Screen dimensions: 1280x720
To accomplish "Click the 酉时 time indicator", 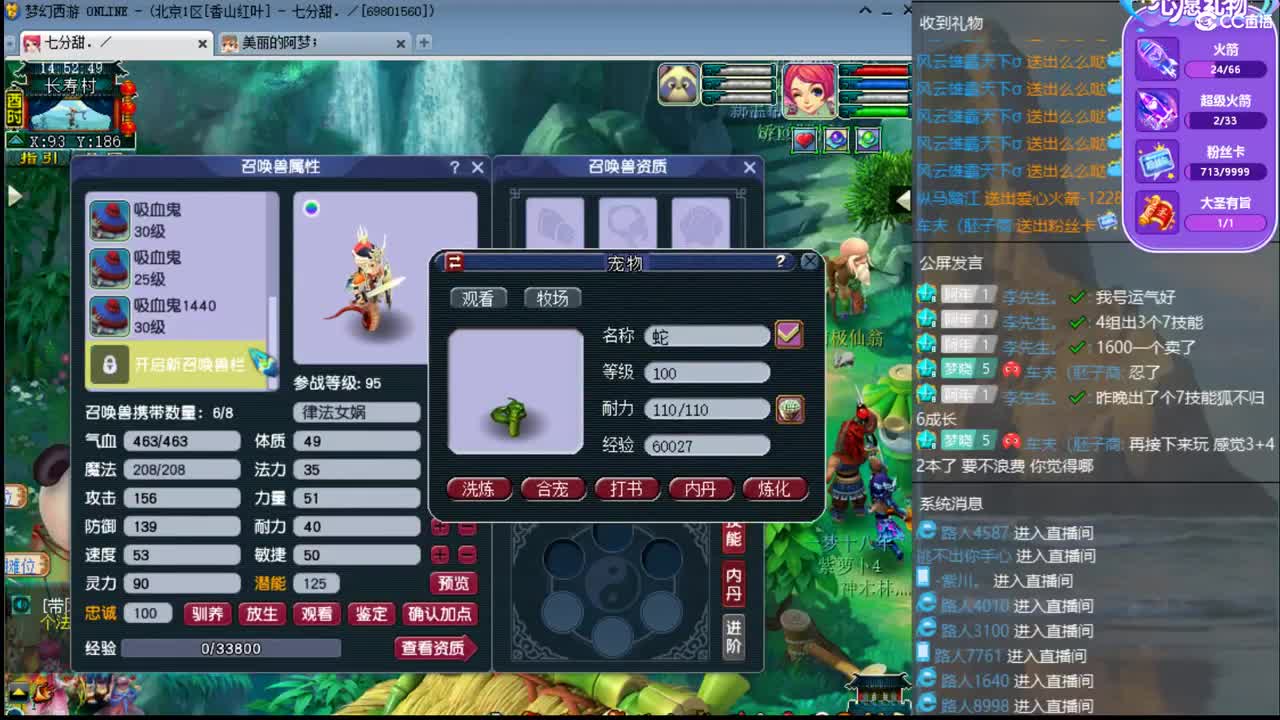I will (15, 107).
